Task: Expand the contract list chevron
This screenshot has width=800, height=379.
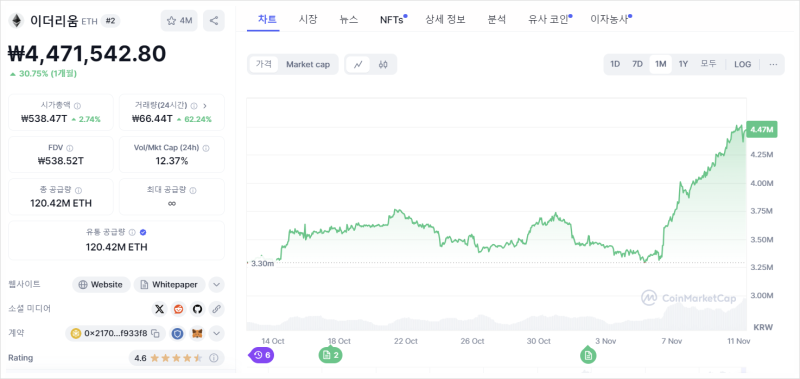Action: (216, 333)
